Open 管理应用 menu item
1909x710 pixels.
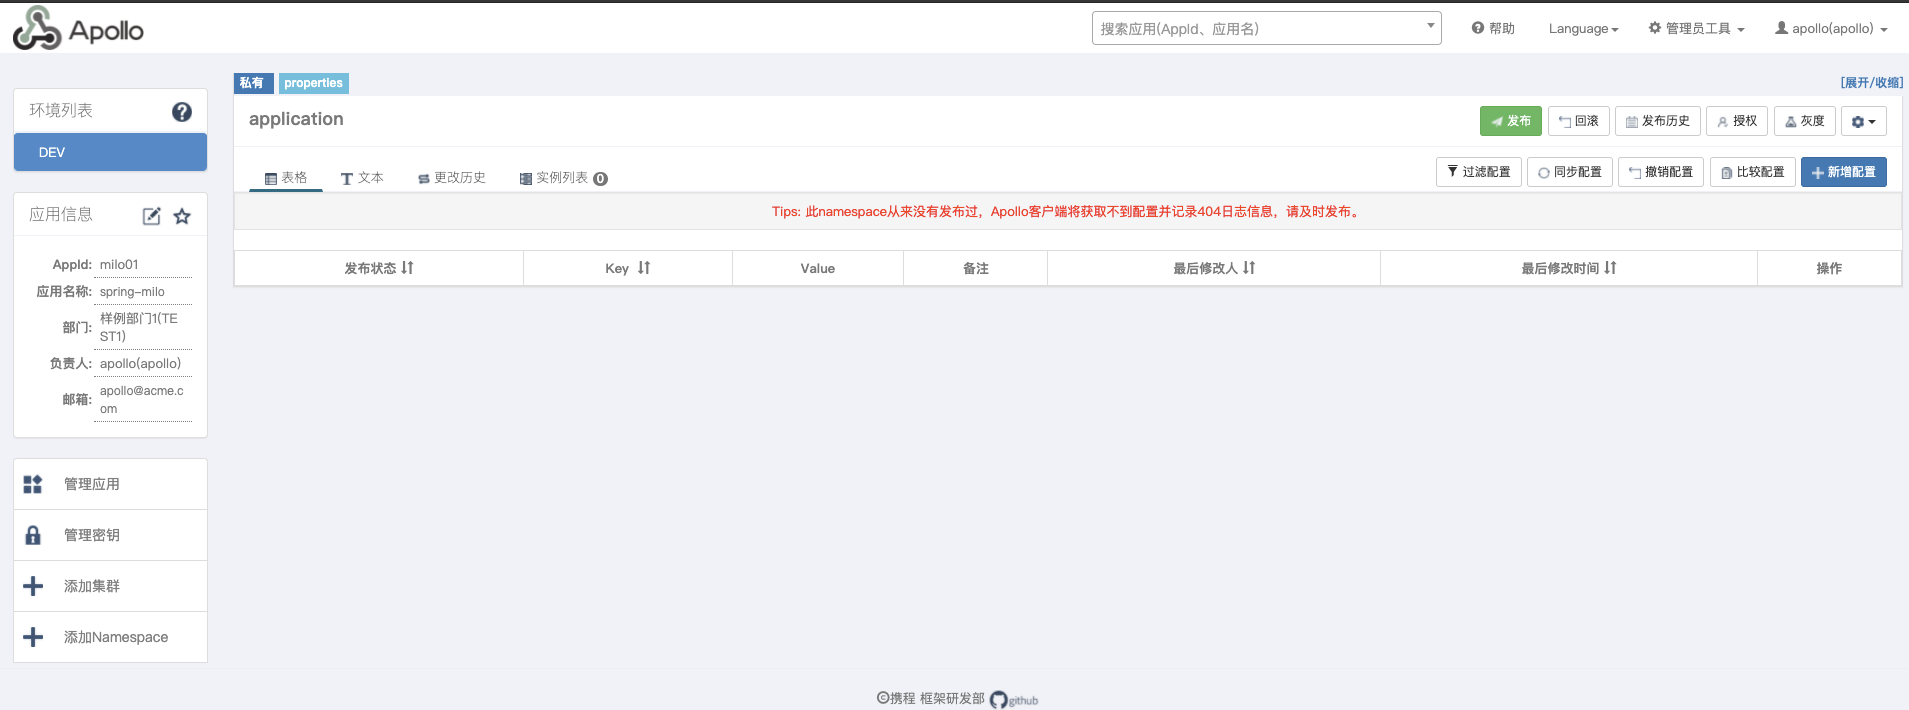110,484
